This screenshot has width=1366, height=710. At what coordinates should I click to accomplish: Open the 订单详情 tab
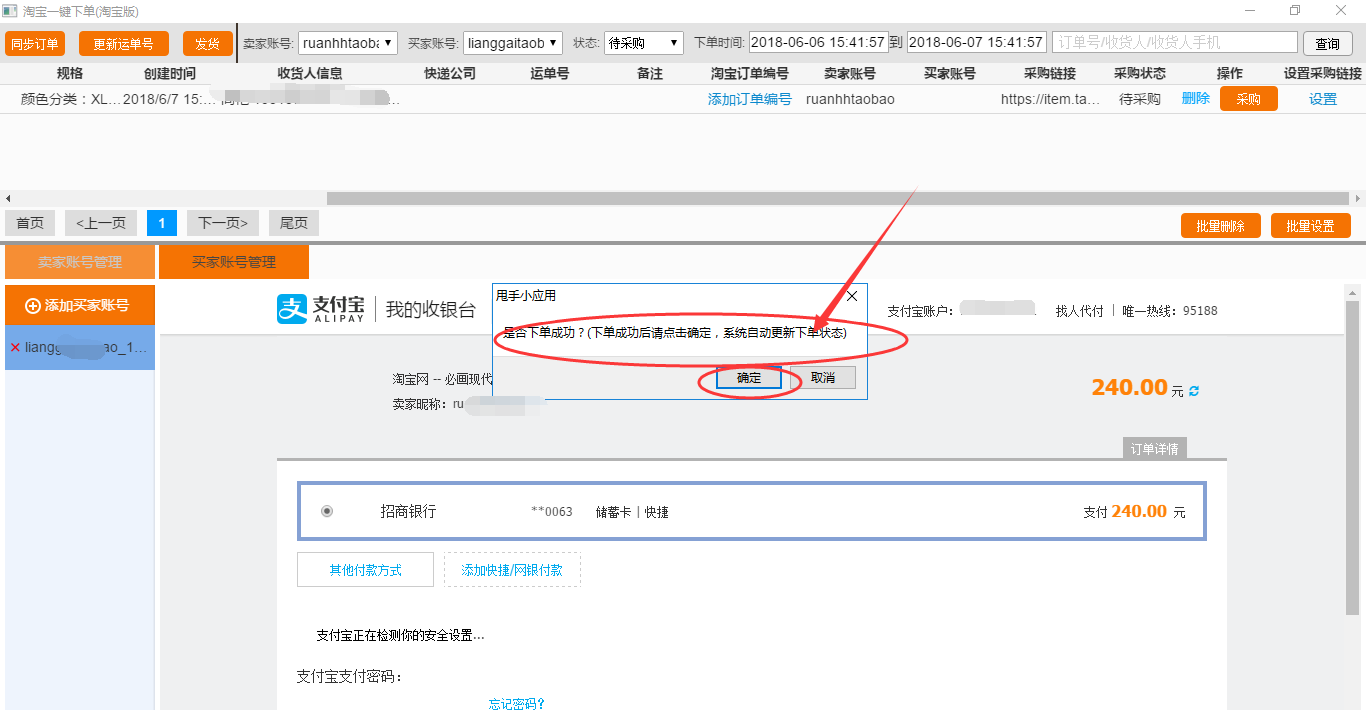[x=1155, y=449]
